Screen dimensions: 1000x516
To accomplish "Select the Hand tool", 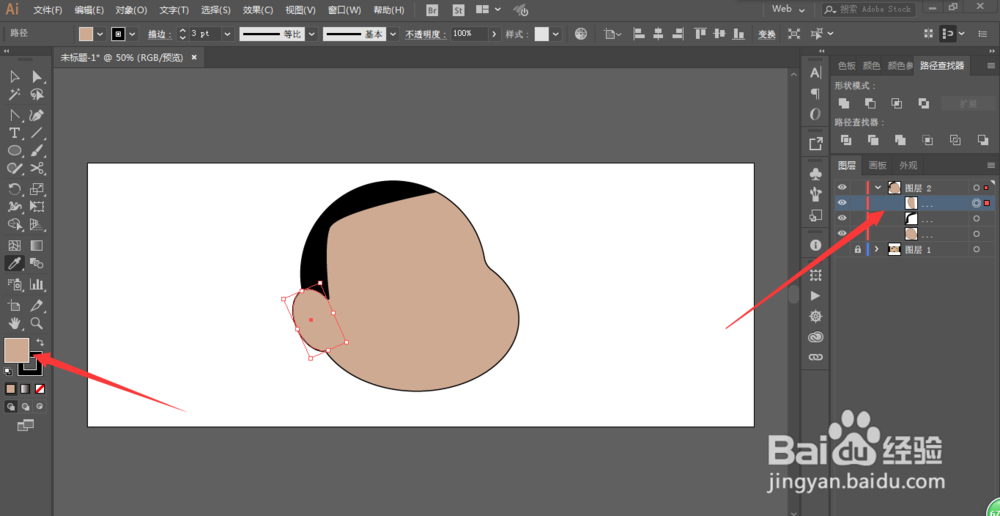I will click(14, 323).
